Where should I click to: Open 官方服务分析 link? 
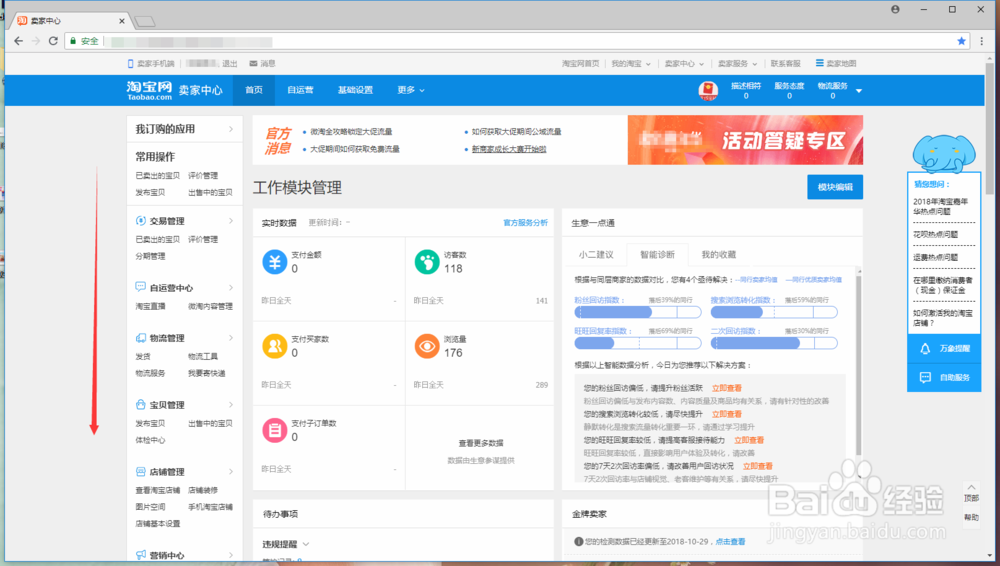525,223
